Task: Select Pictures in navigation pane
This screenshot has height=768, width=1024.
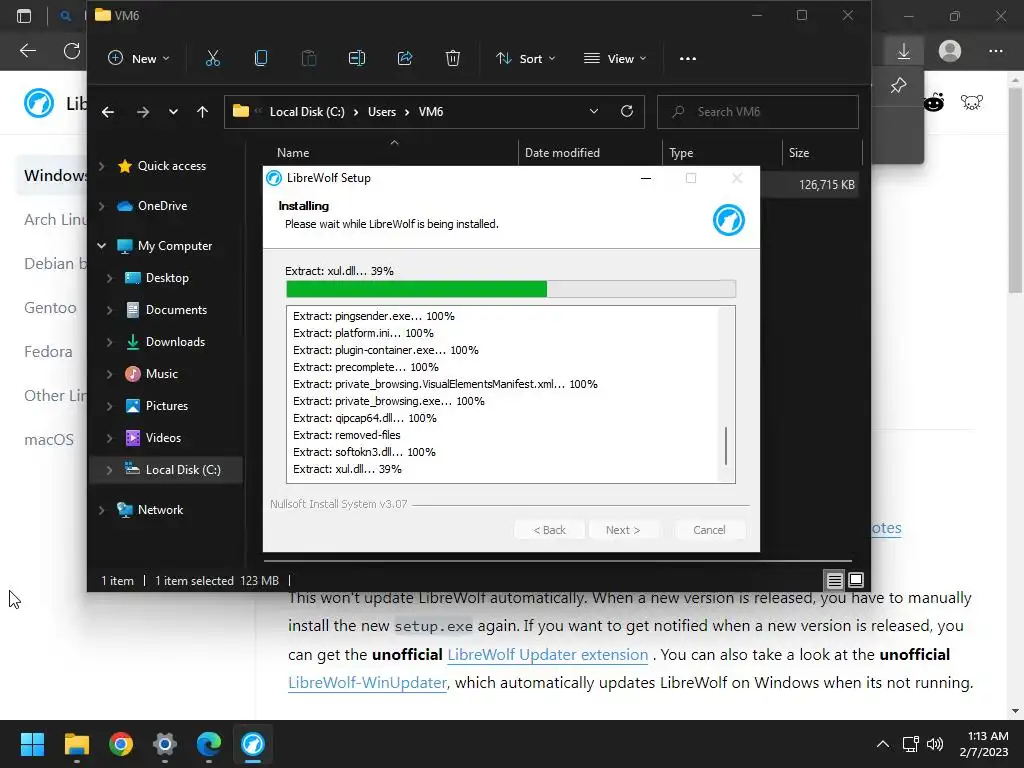Action: click(x=167, y=406)
